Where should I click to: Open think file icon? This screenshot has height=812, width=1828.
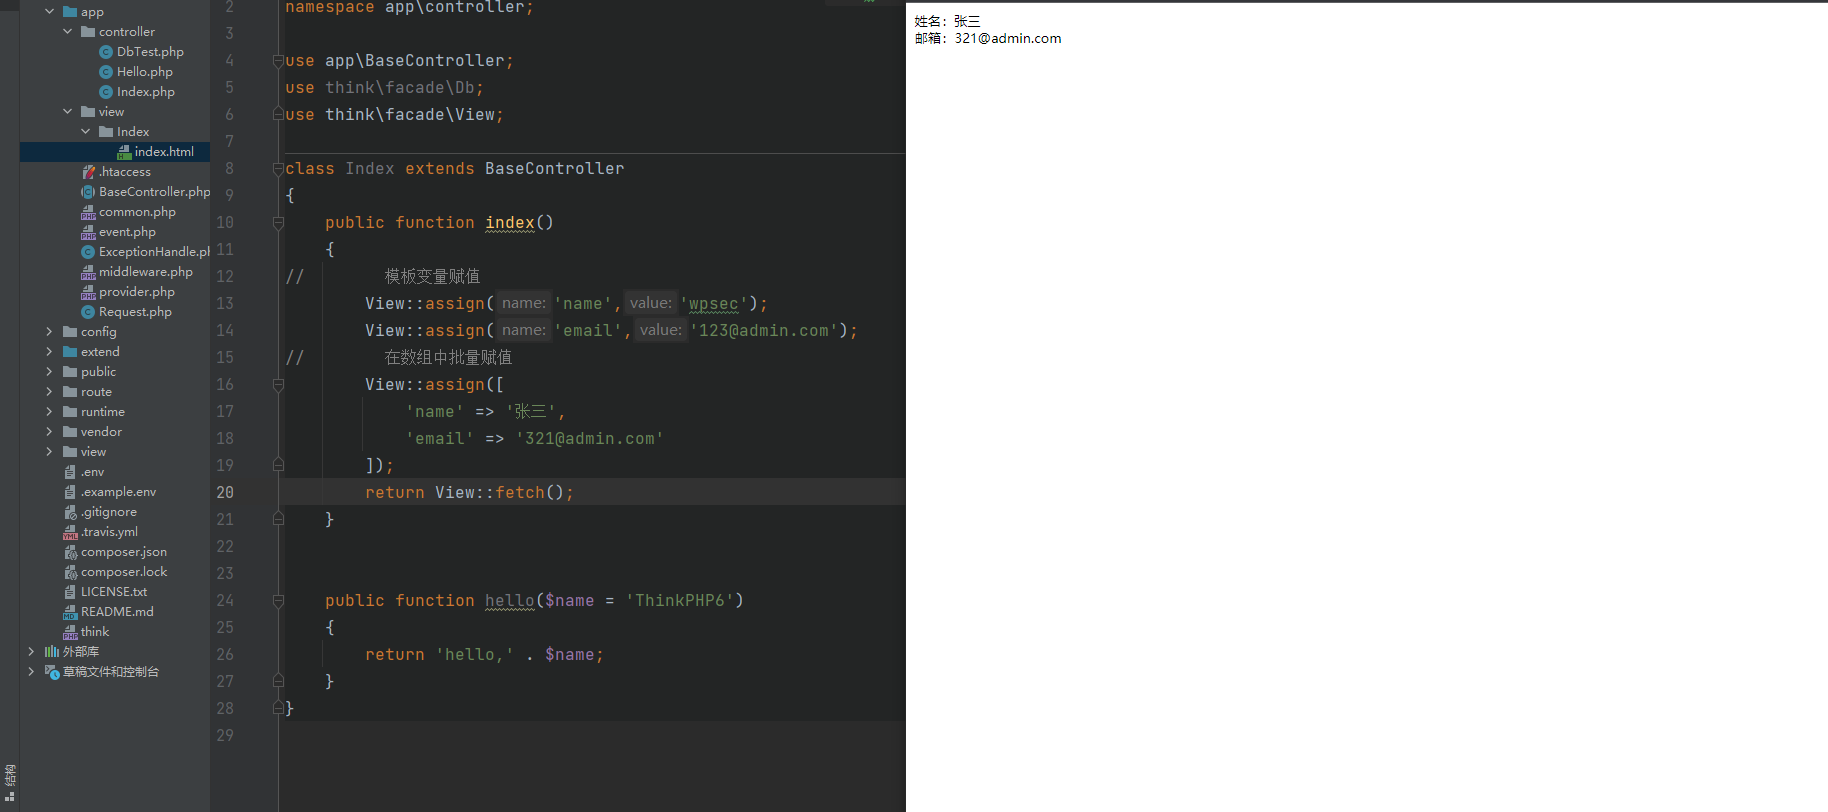pos(70,632)
